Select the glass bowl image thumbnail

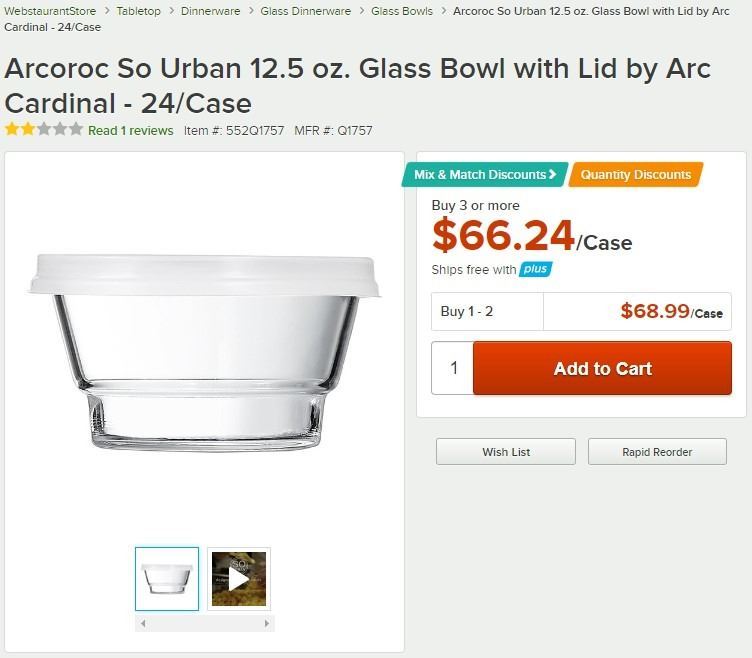tap(167, 578)
